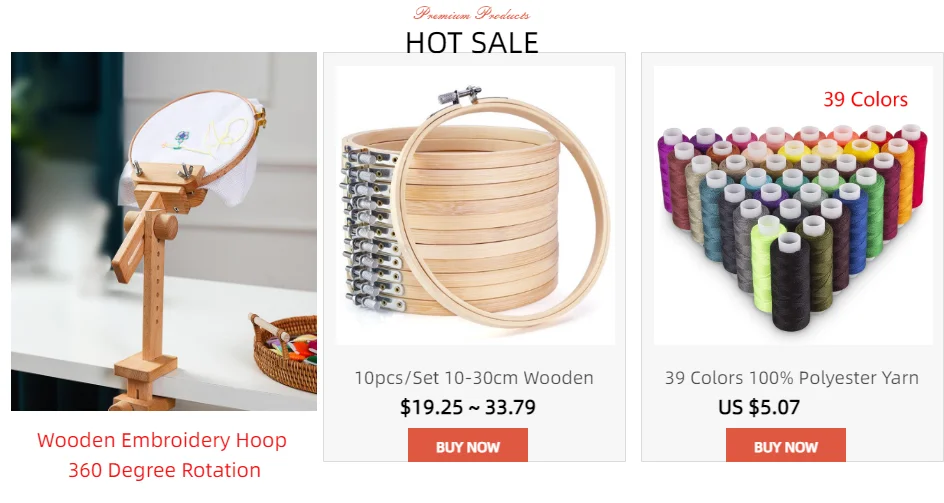Click the 39 Colors 100% Polyester Yarn title

(x=792, y=378)
